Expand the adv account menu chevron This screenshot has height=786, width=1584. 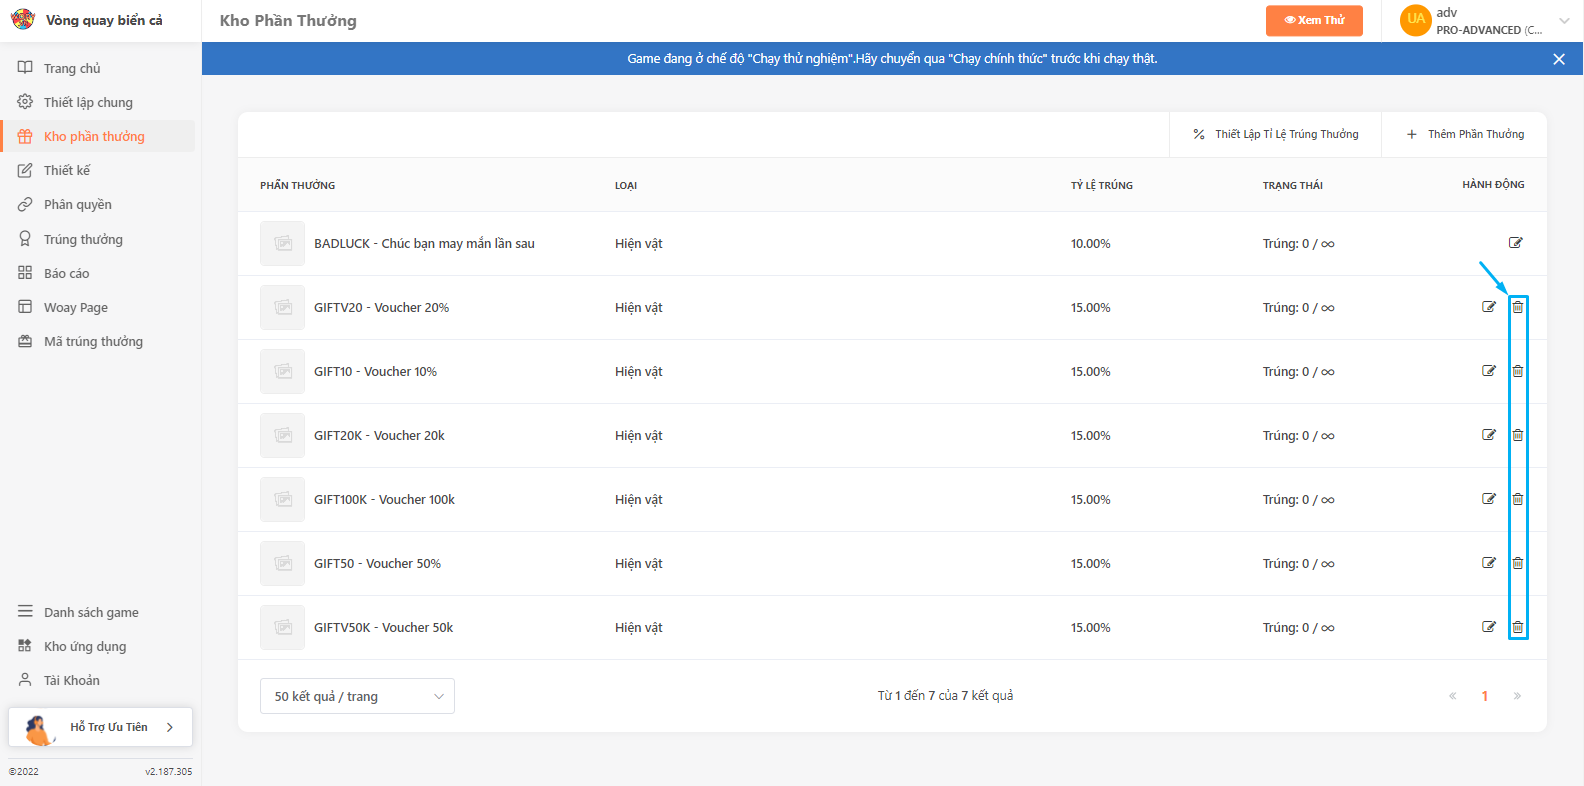pos(1564,21)
